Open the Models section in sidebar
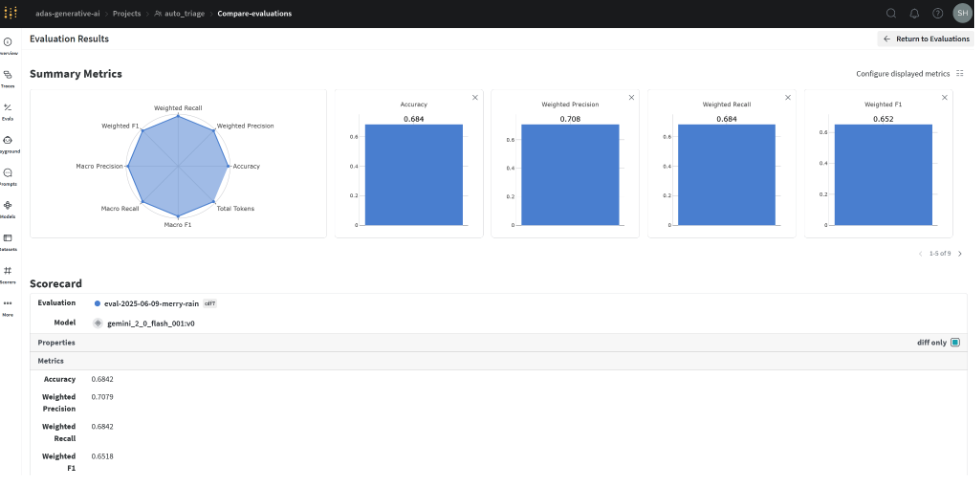Image resolution: width=975 pixels, height=480 pixels. click(8, 207)
